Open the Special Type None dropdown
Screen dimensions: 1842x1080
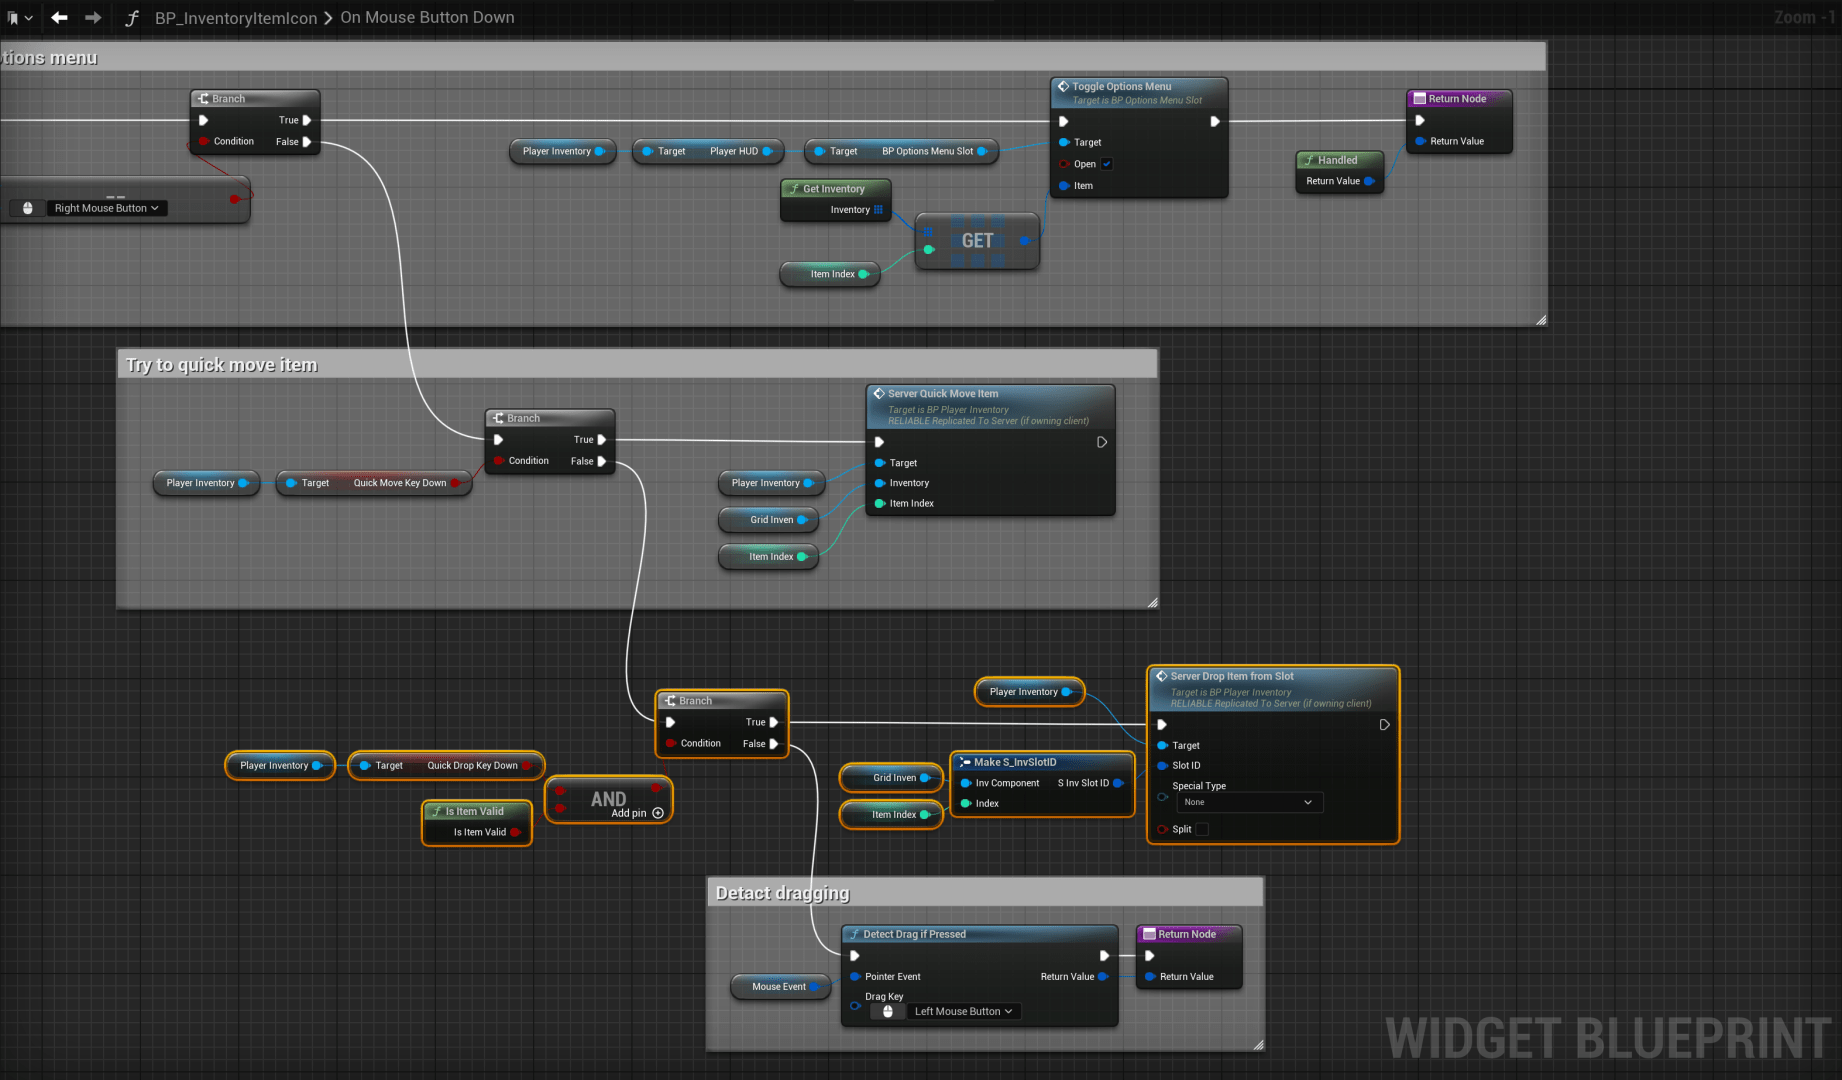point(1249,802)
